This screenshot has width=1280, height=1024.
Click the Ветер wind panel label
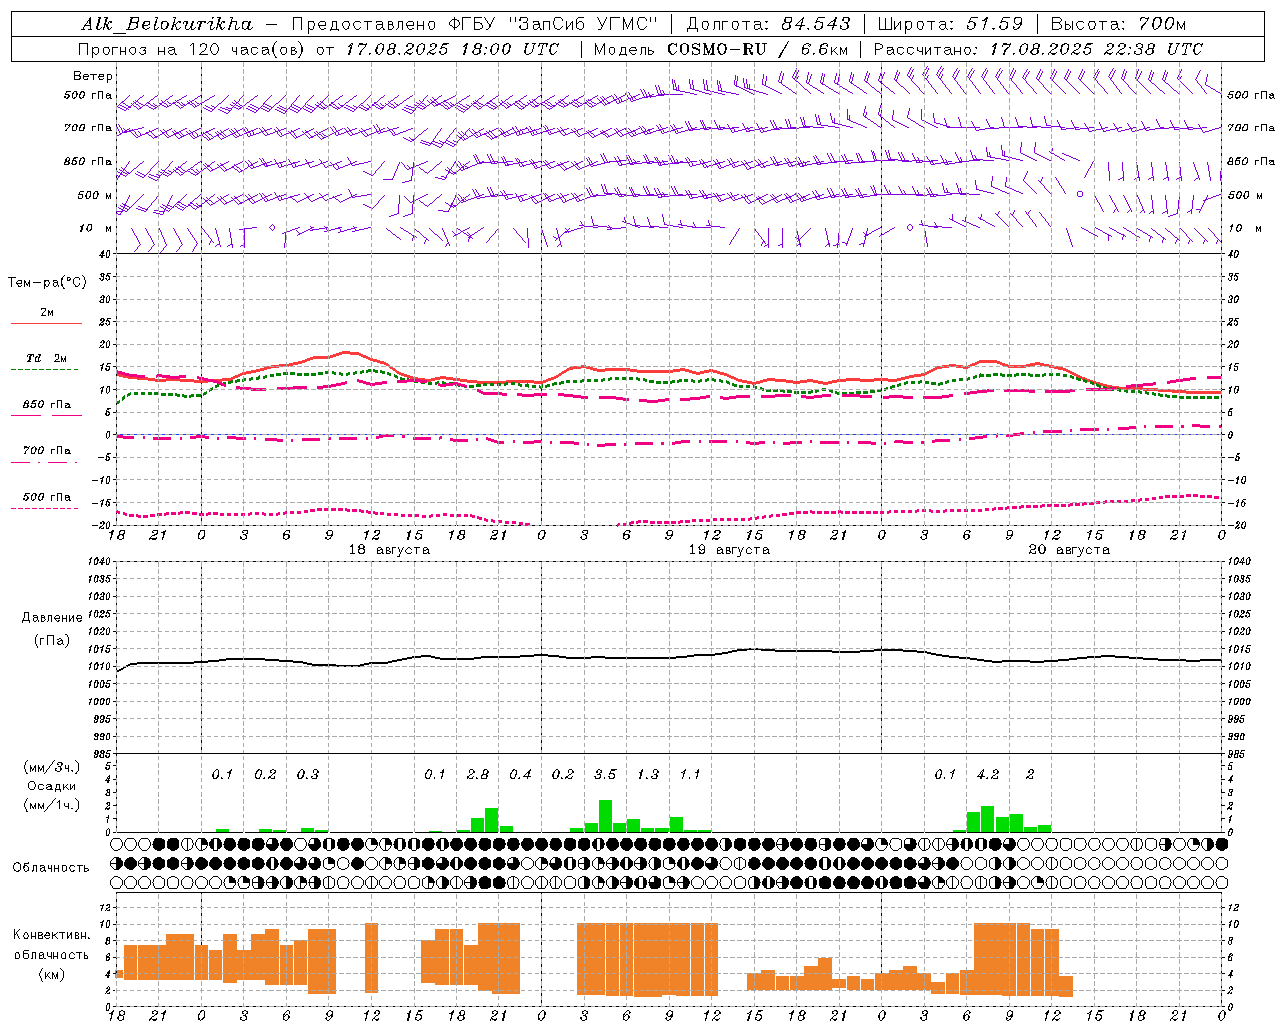(x=93, y=76)
